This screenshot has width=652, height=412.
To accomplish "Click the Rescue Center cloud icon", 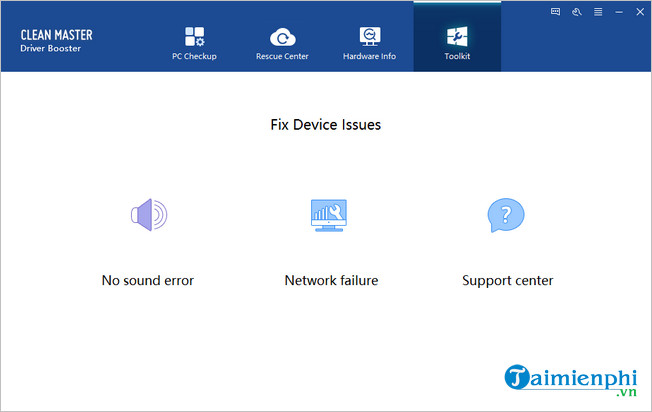I will pos(283,36).
